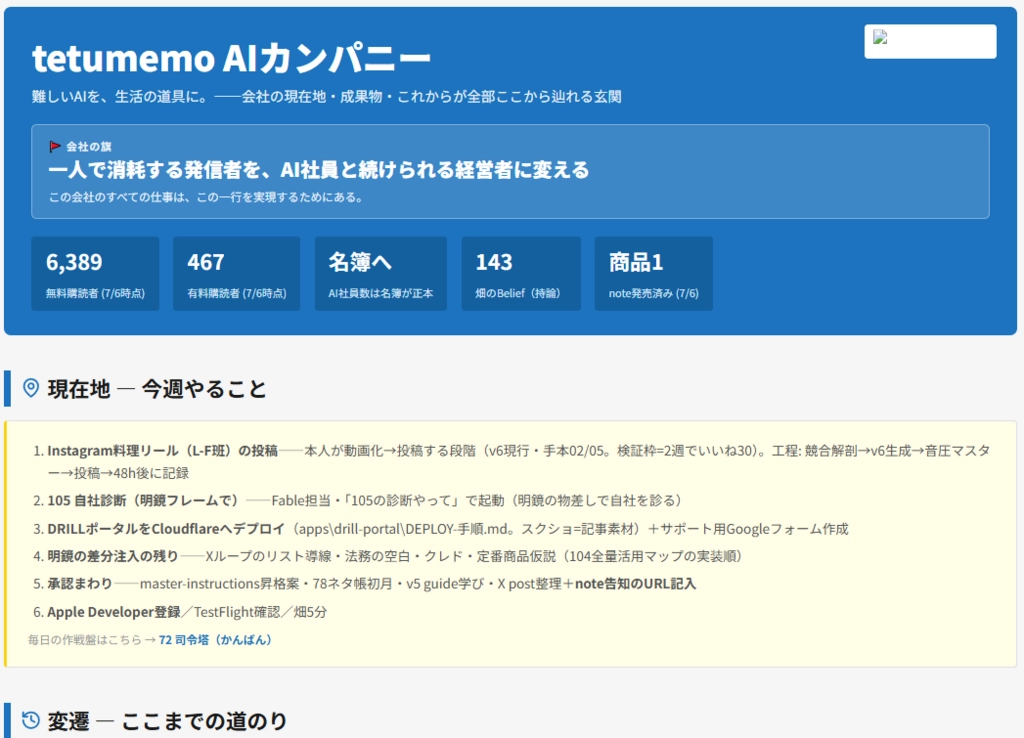Select list item DRILLポータルをCloudflareへデプロイ
The width and height of the screenshot is (1024, 738).
point(441,528)
